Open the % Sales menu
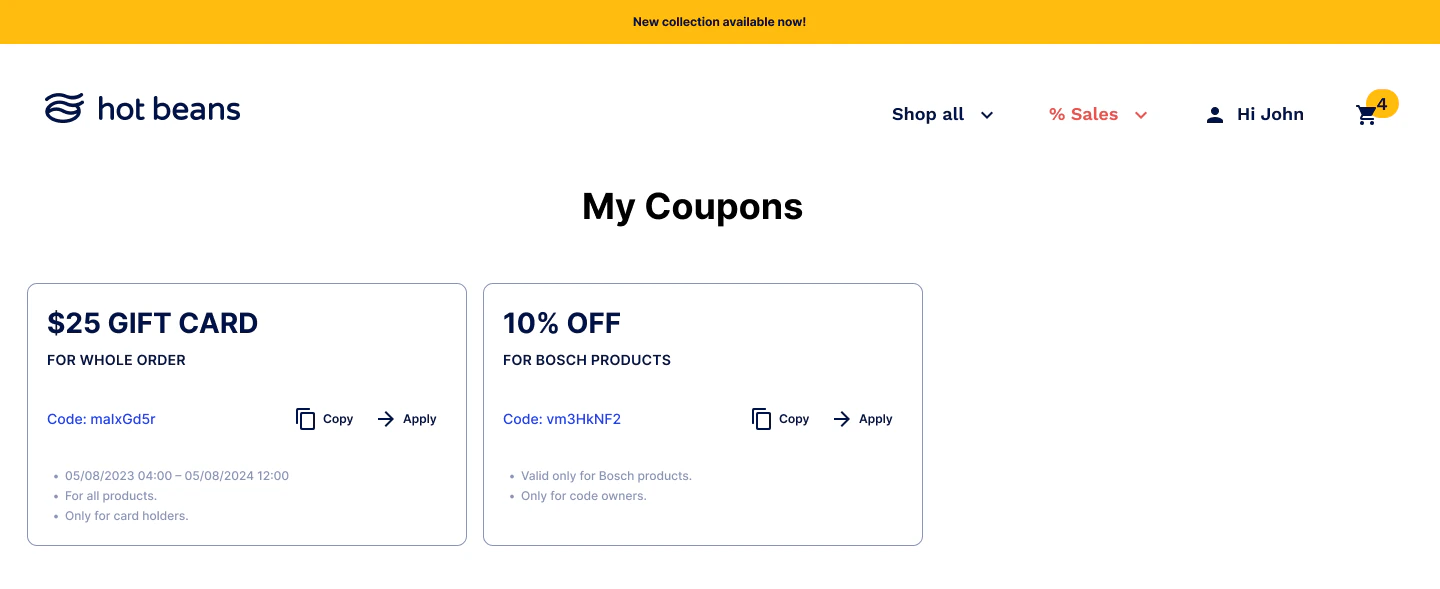The image size is (1440, 589). click(x=1083, y=114)
